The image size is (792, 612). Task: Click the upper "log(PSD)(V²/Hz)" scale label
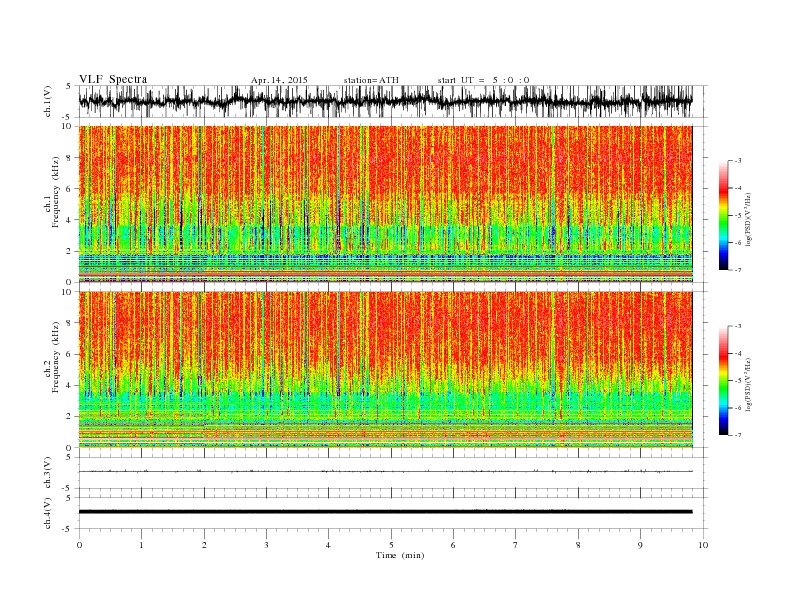tap(749, 219)
